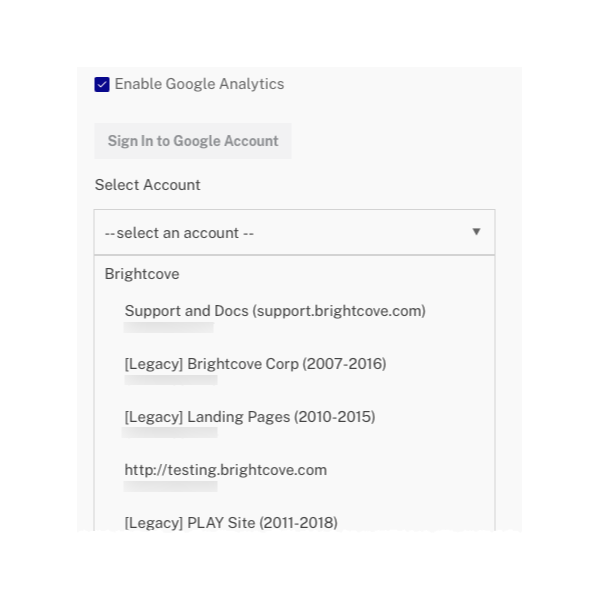
Task: Click the blurred ID under testing.brightcove.com
Action: point(170,486)
